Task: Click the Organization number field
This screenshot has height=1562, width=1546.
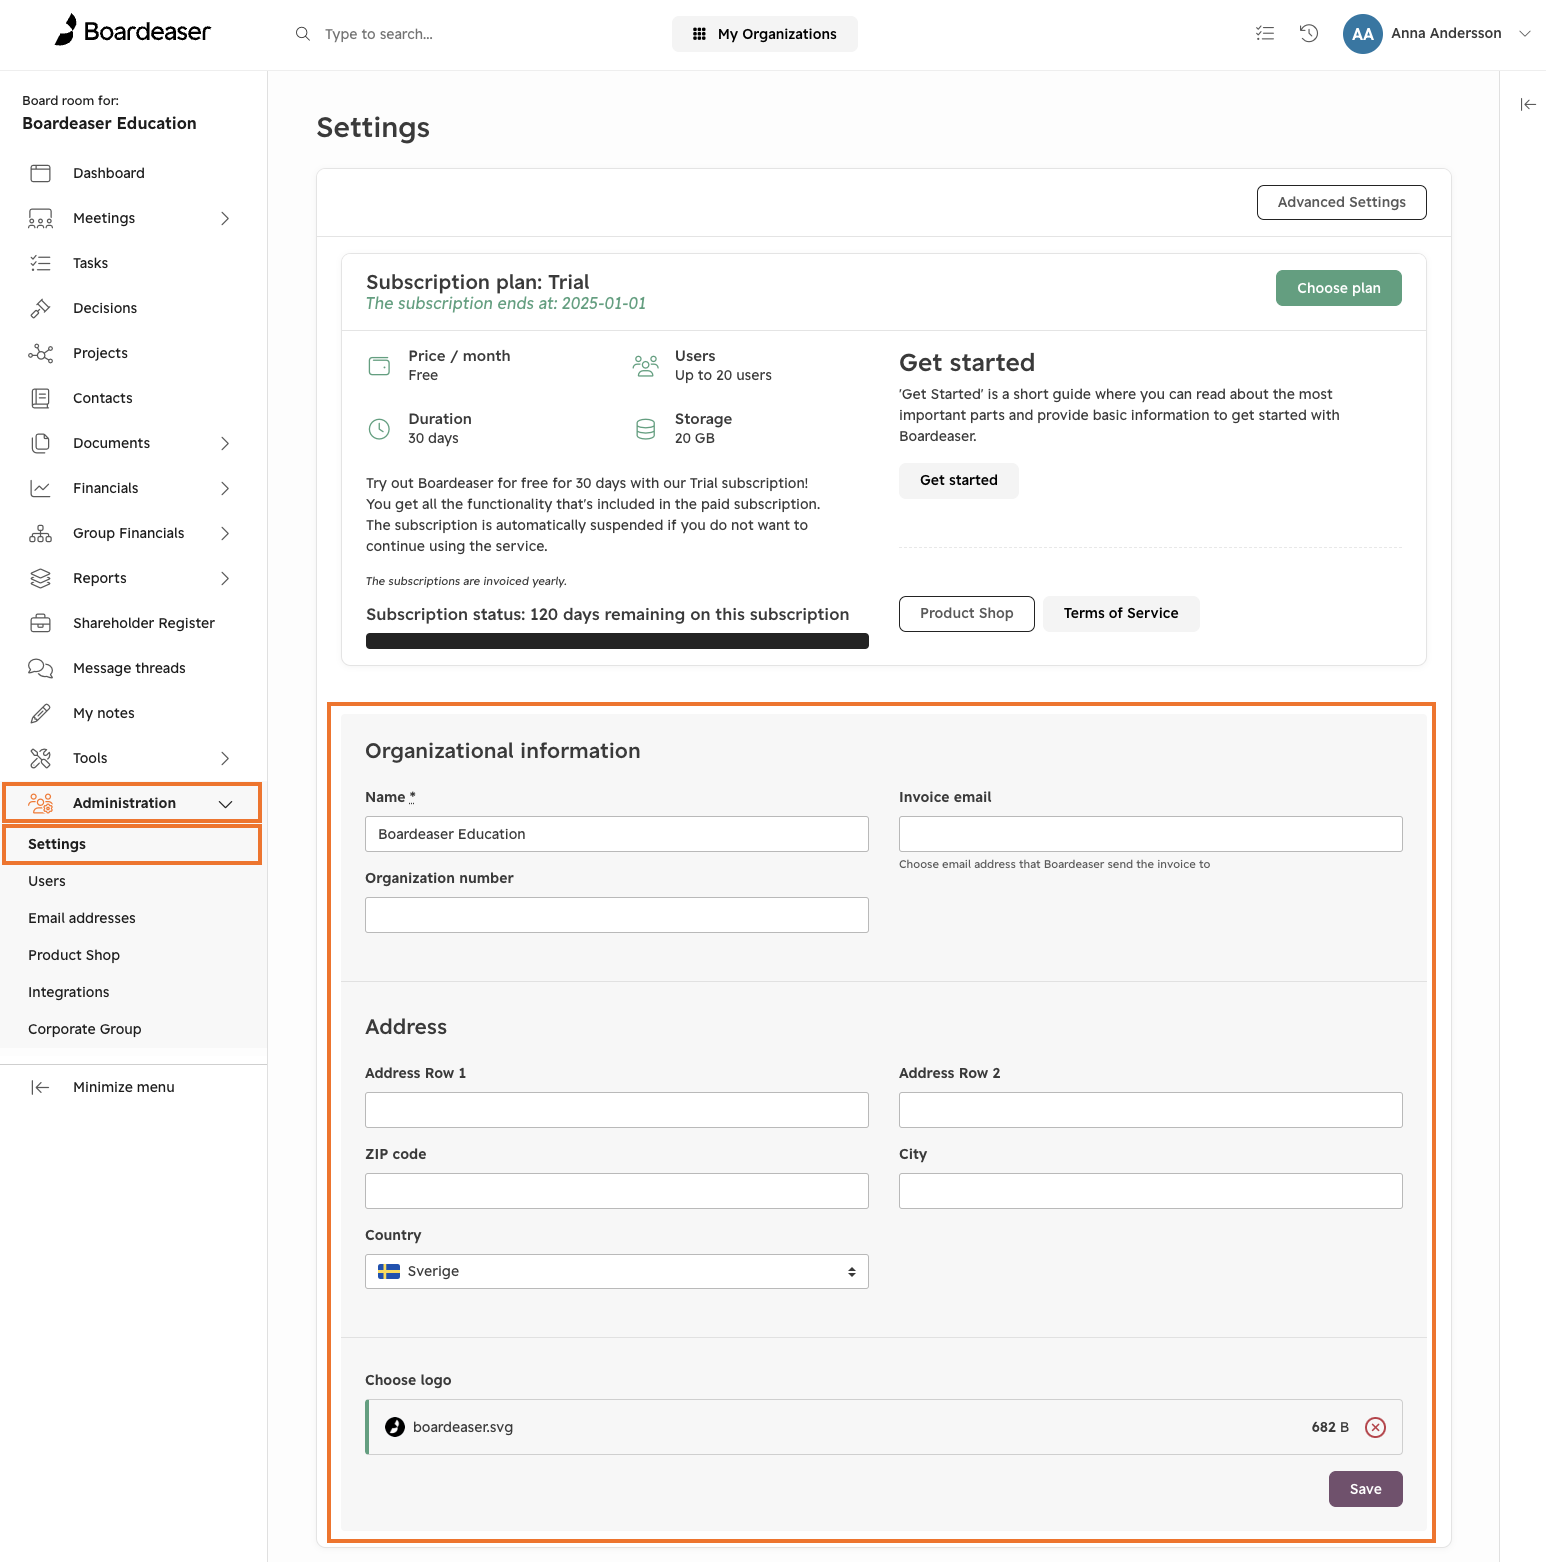Action: [x=617, y=915]
